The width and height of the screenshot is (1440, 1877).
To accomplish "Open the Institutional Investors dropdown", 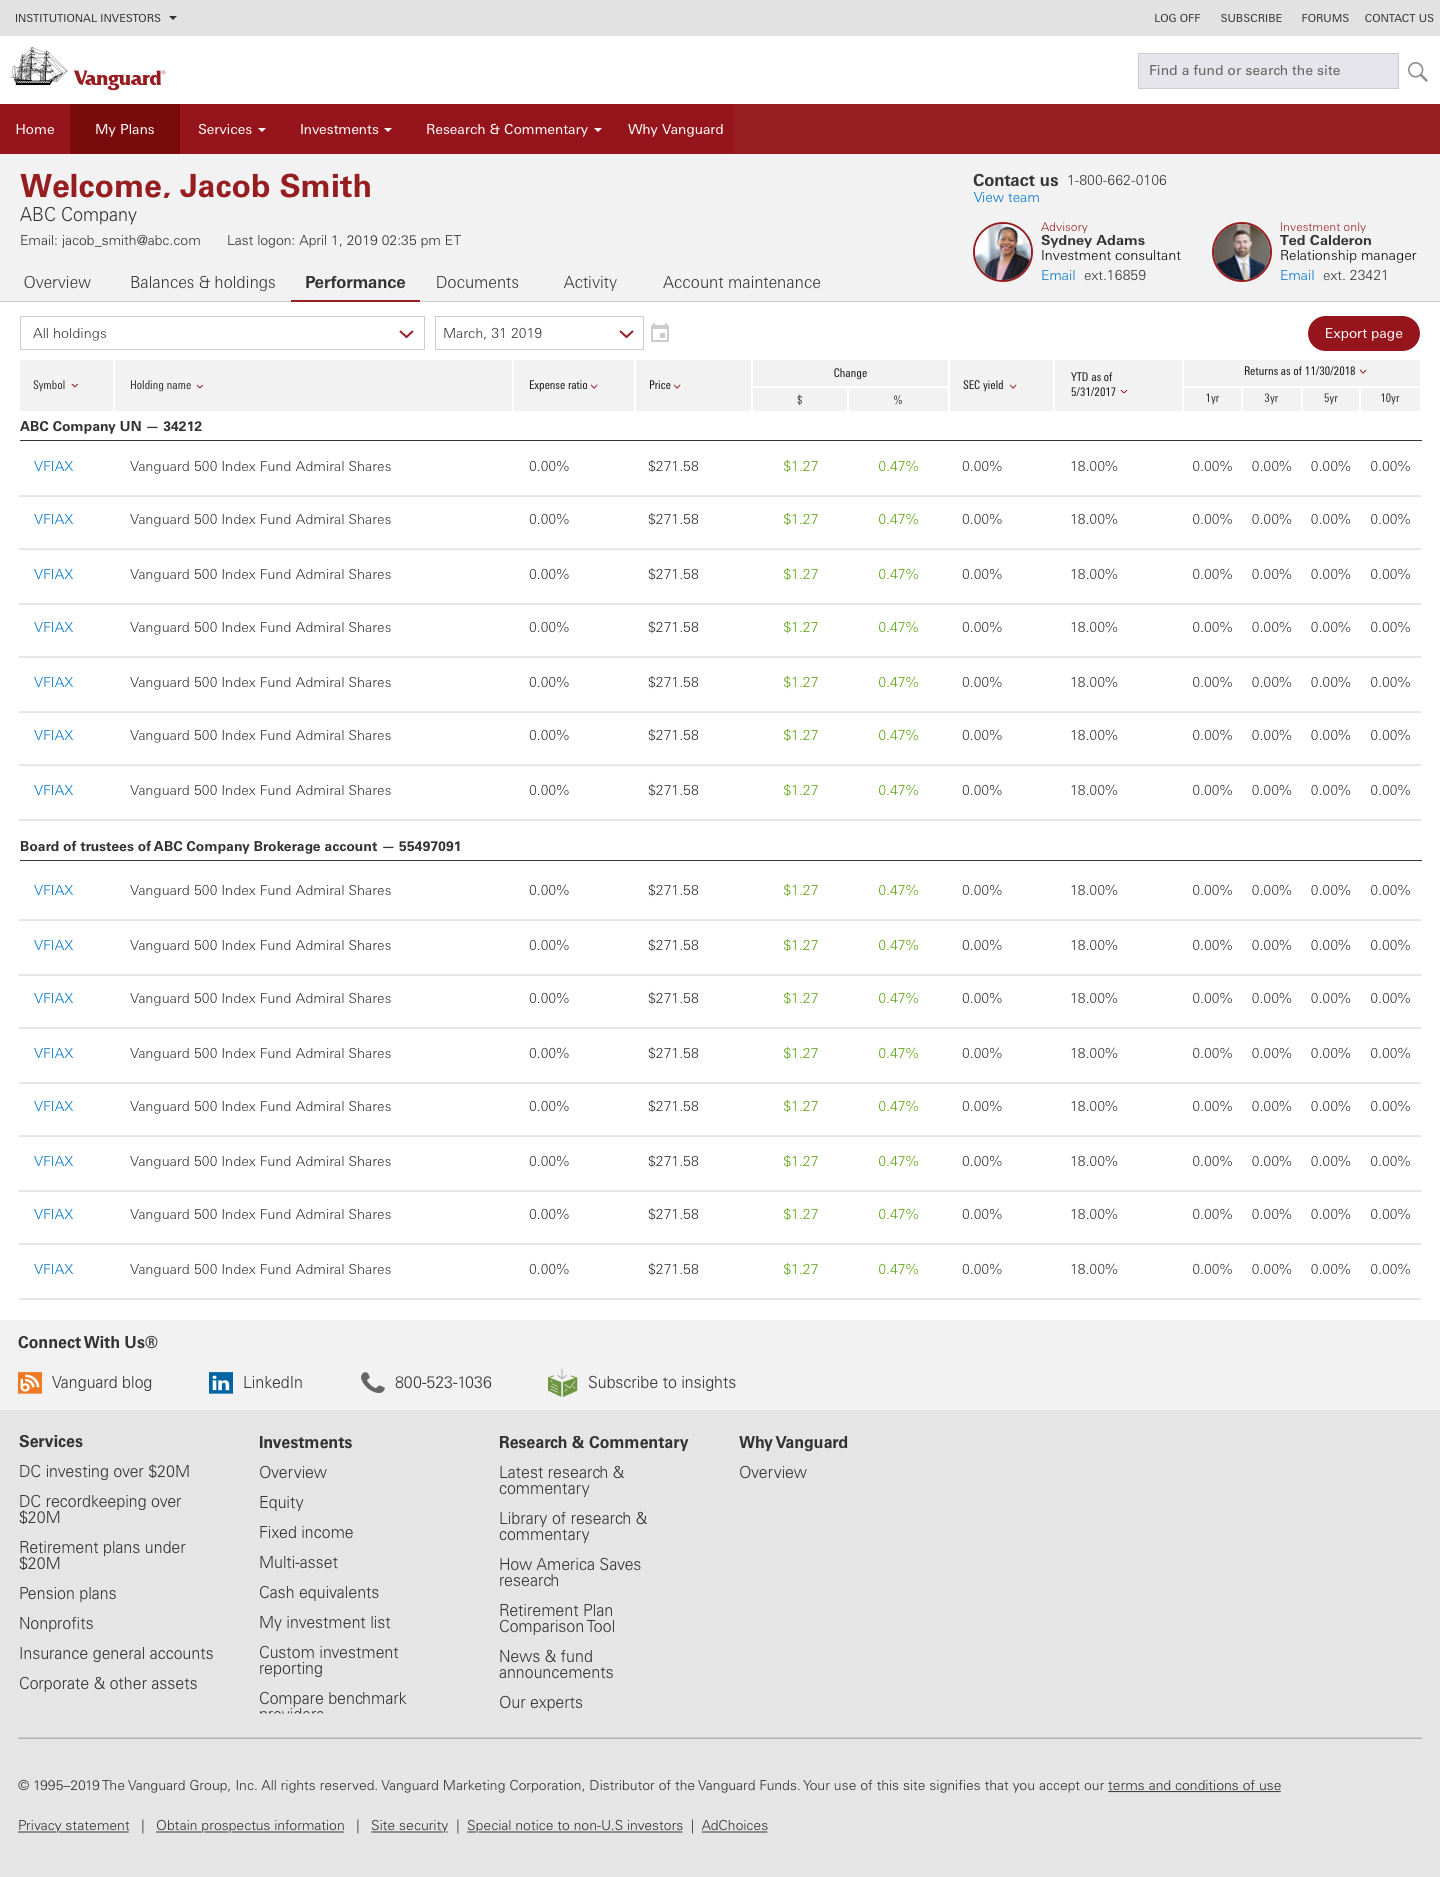I will coord(96,18).
